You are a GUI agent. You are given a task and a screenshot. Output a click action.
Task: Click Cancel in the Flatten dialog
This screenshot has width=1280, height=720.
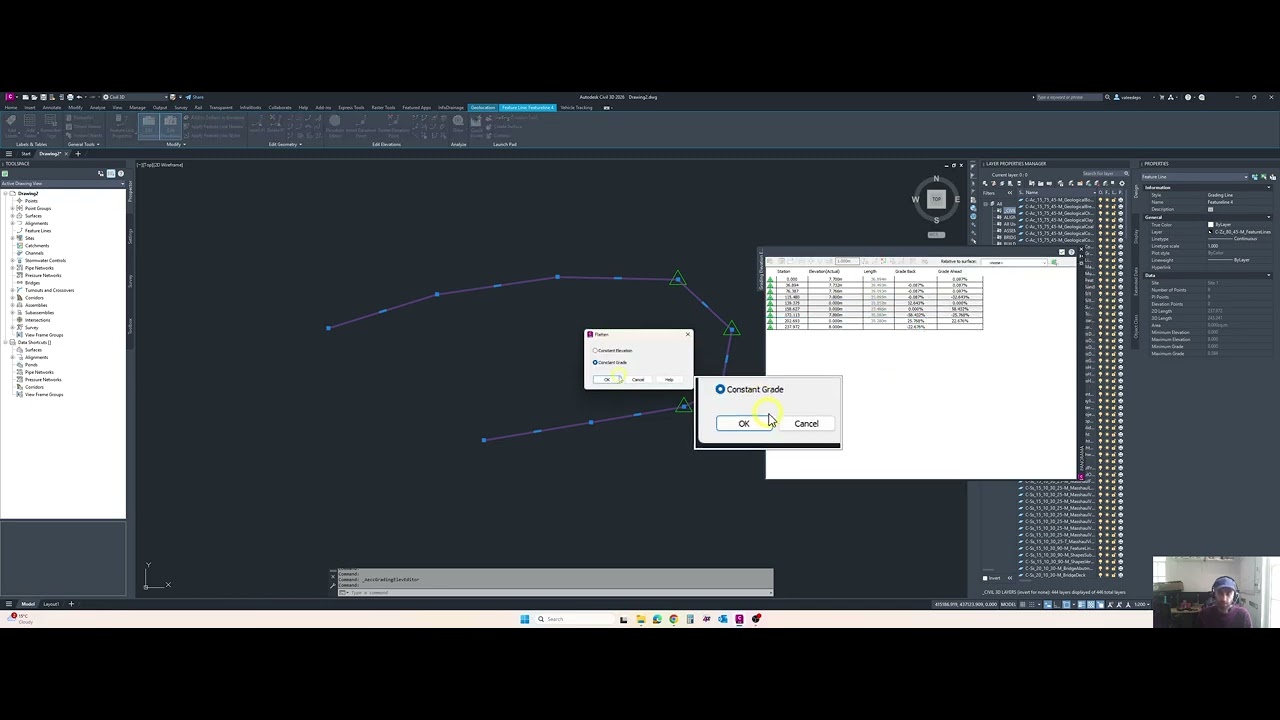638,379
